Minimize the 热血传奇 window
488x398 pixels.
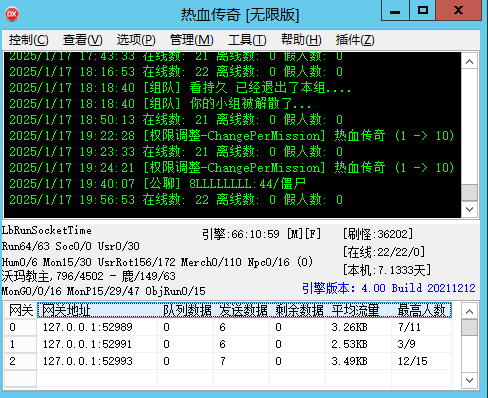395,11
